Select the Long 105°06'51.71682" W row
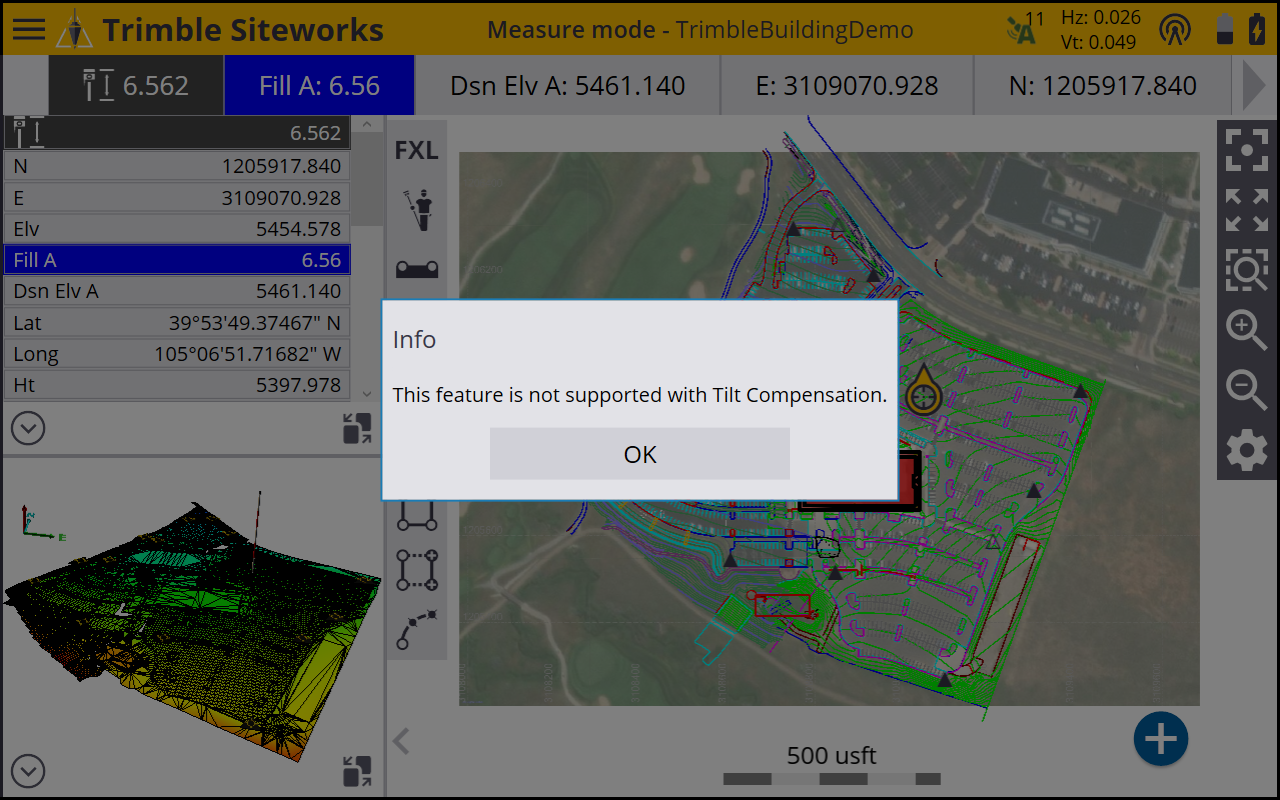The width and height of the screenshot is (1280, 800). click(x=177, y=354)
